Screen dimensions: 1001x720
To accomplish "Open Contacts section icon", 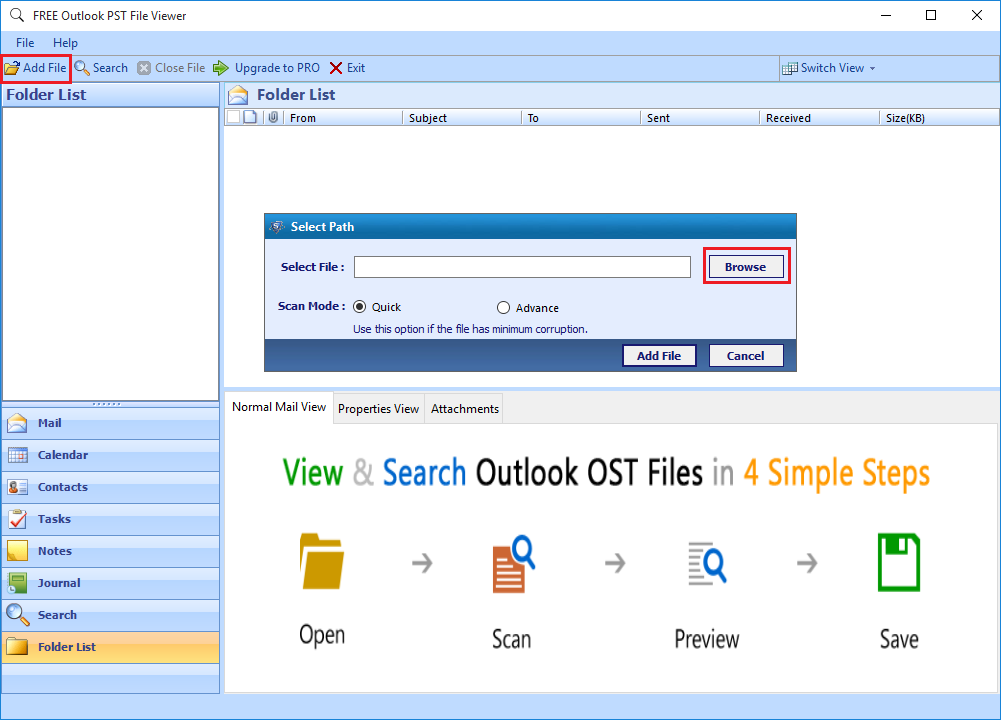I will 17,487.
